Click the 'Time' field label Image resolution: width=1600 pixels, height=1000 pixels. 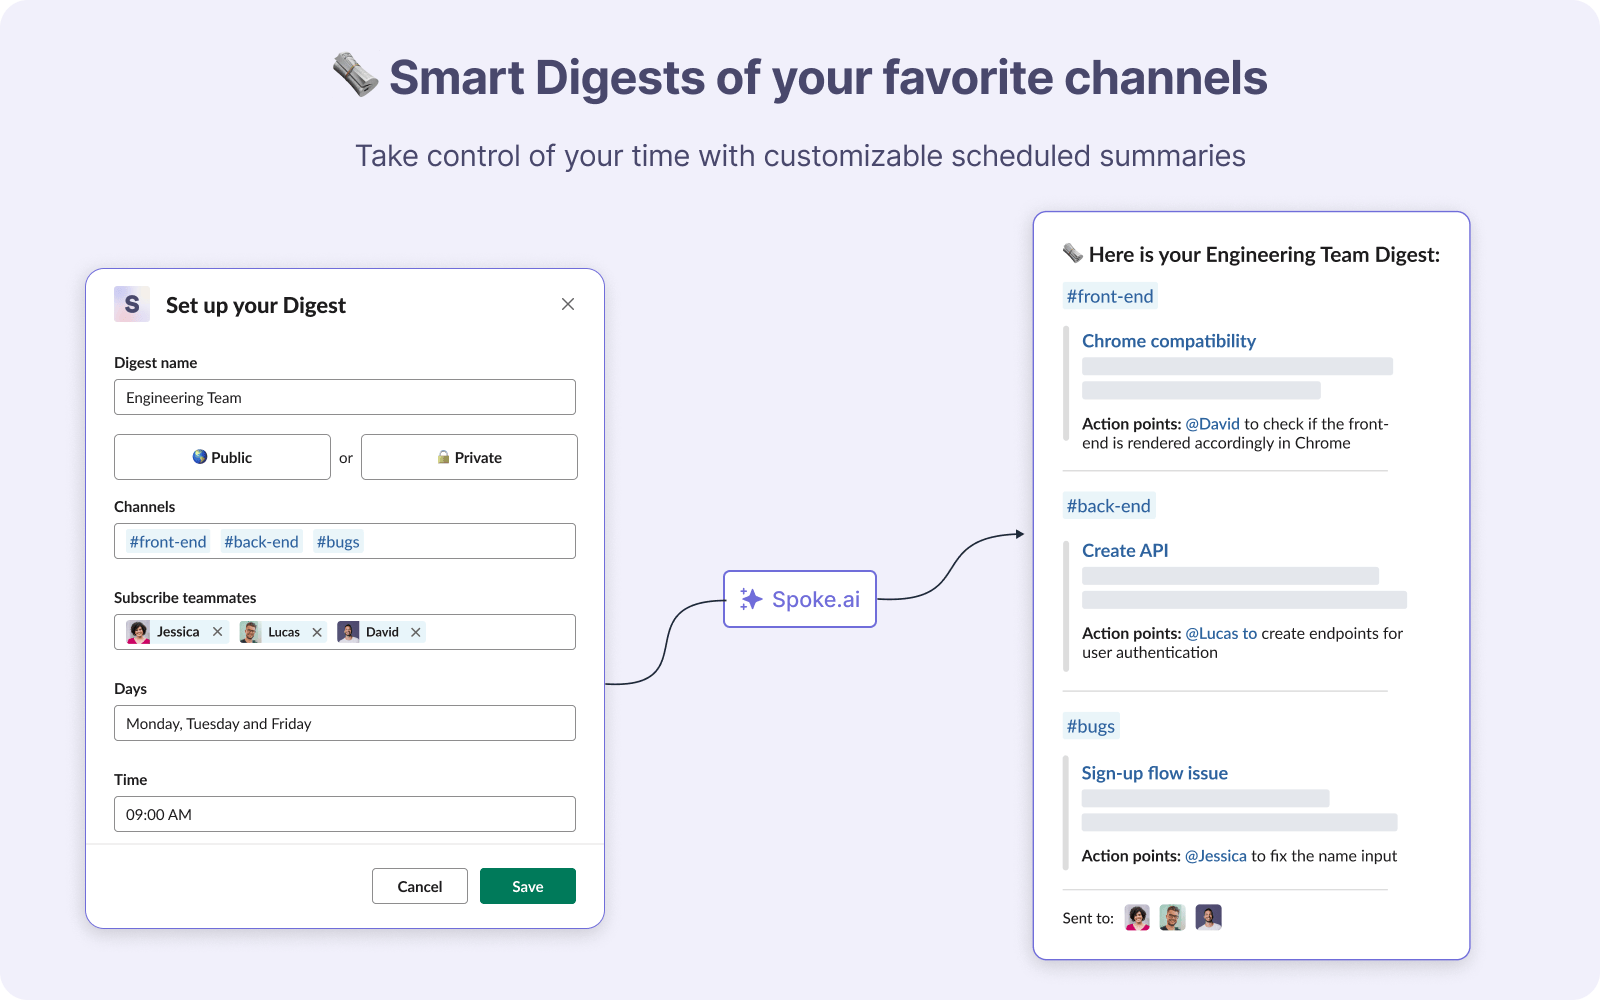pyautogui.click(x=130, y=780)
